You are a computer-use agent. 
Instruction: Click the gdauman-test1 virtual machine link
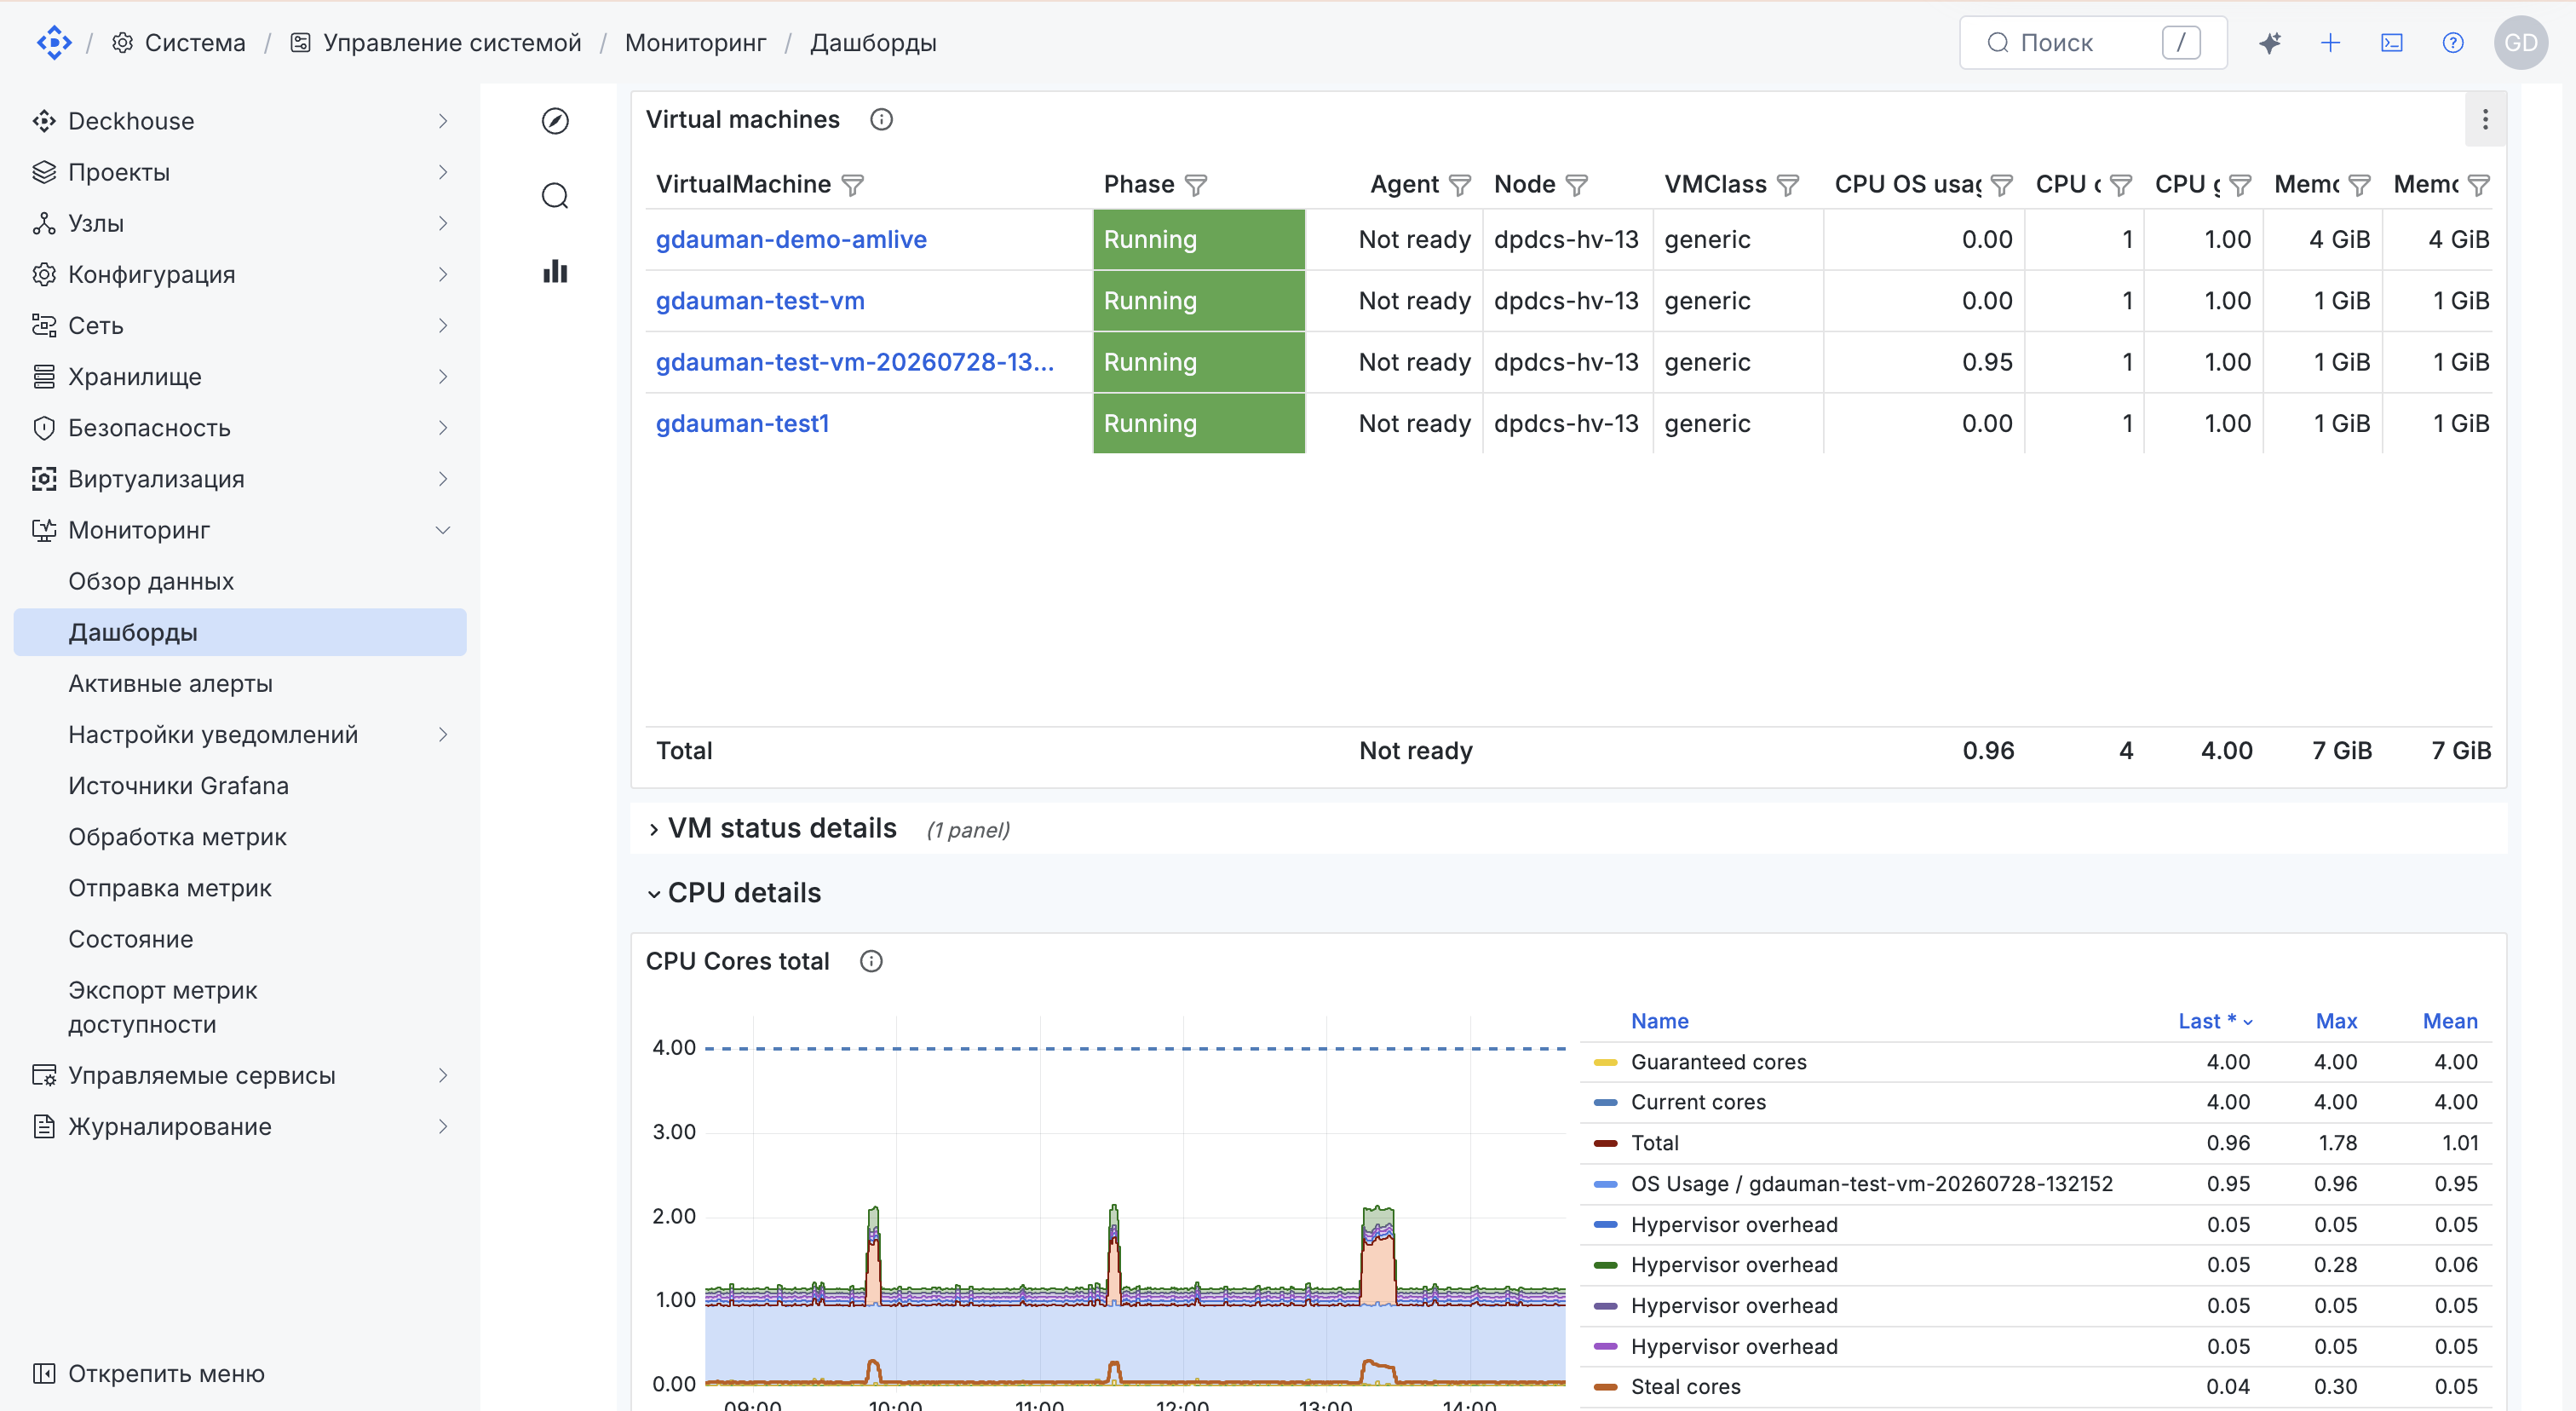click(x=742, y=424)
